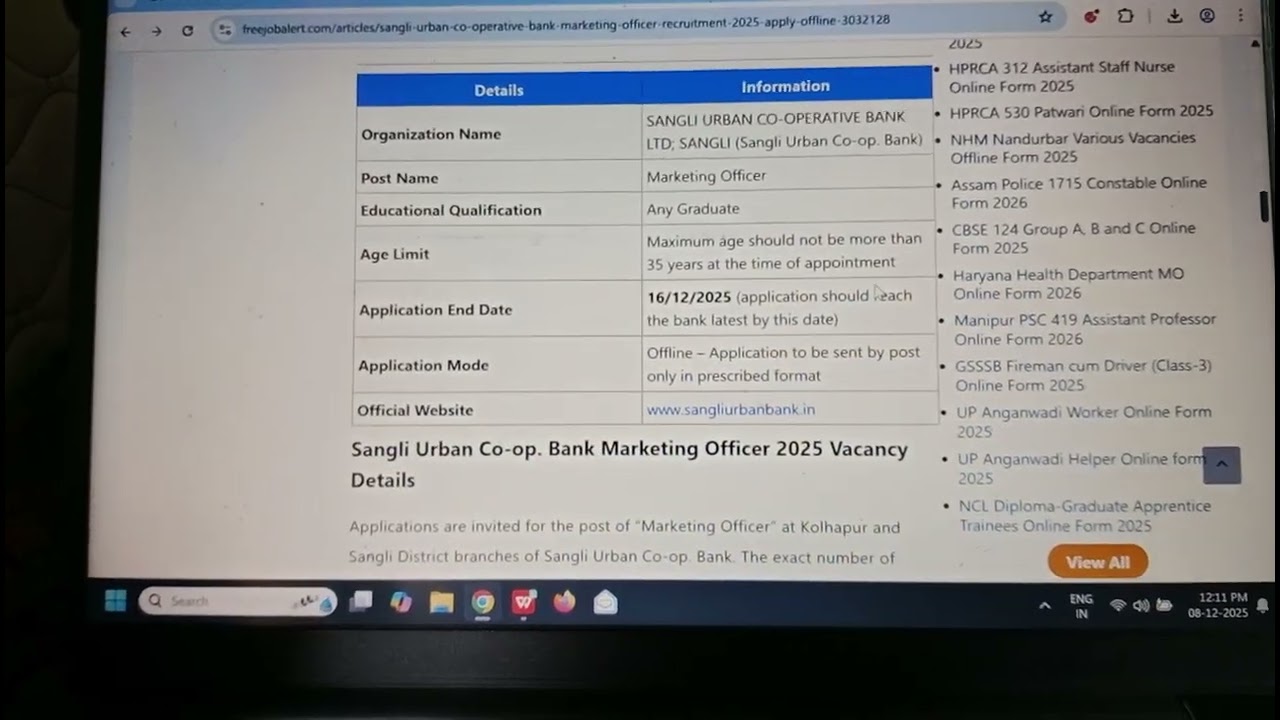Image resolution: width=1280 pixels, height=720 pixels.
Task: Click the Vacancy Details heading
Action: 629,464
